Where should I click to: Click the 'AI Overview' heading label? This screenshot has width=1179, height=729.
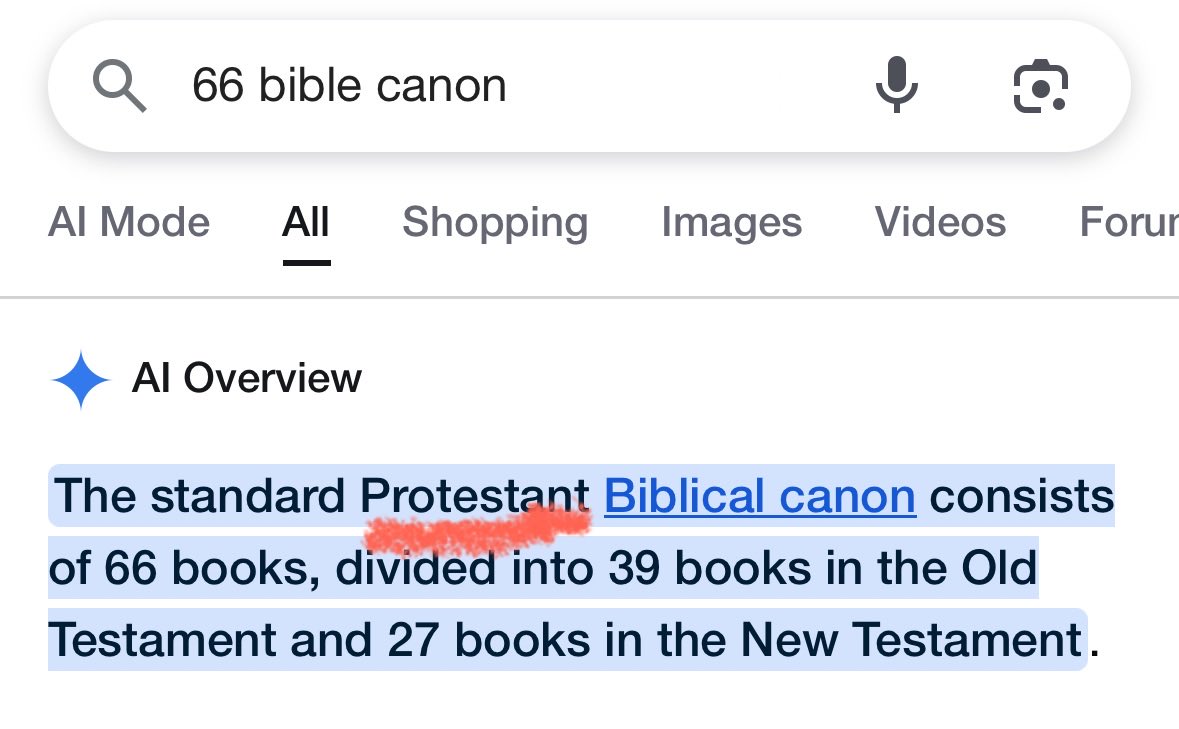[247, 378]
